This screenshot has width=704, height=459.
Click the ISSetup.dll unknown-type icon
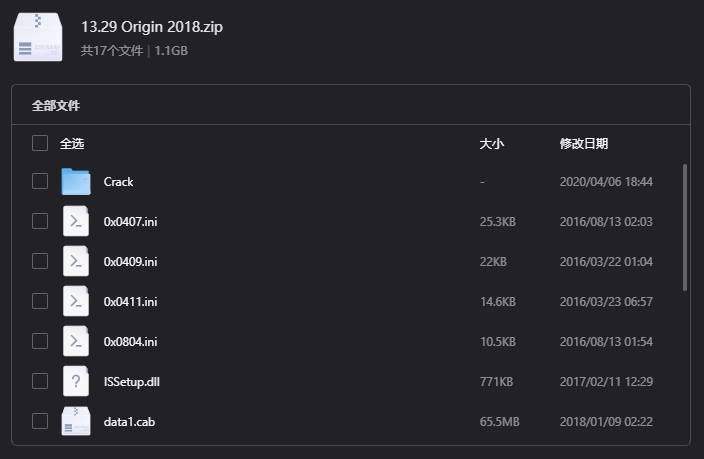76,381
